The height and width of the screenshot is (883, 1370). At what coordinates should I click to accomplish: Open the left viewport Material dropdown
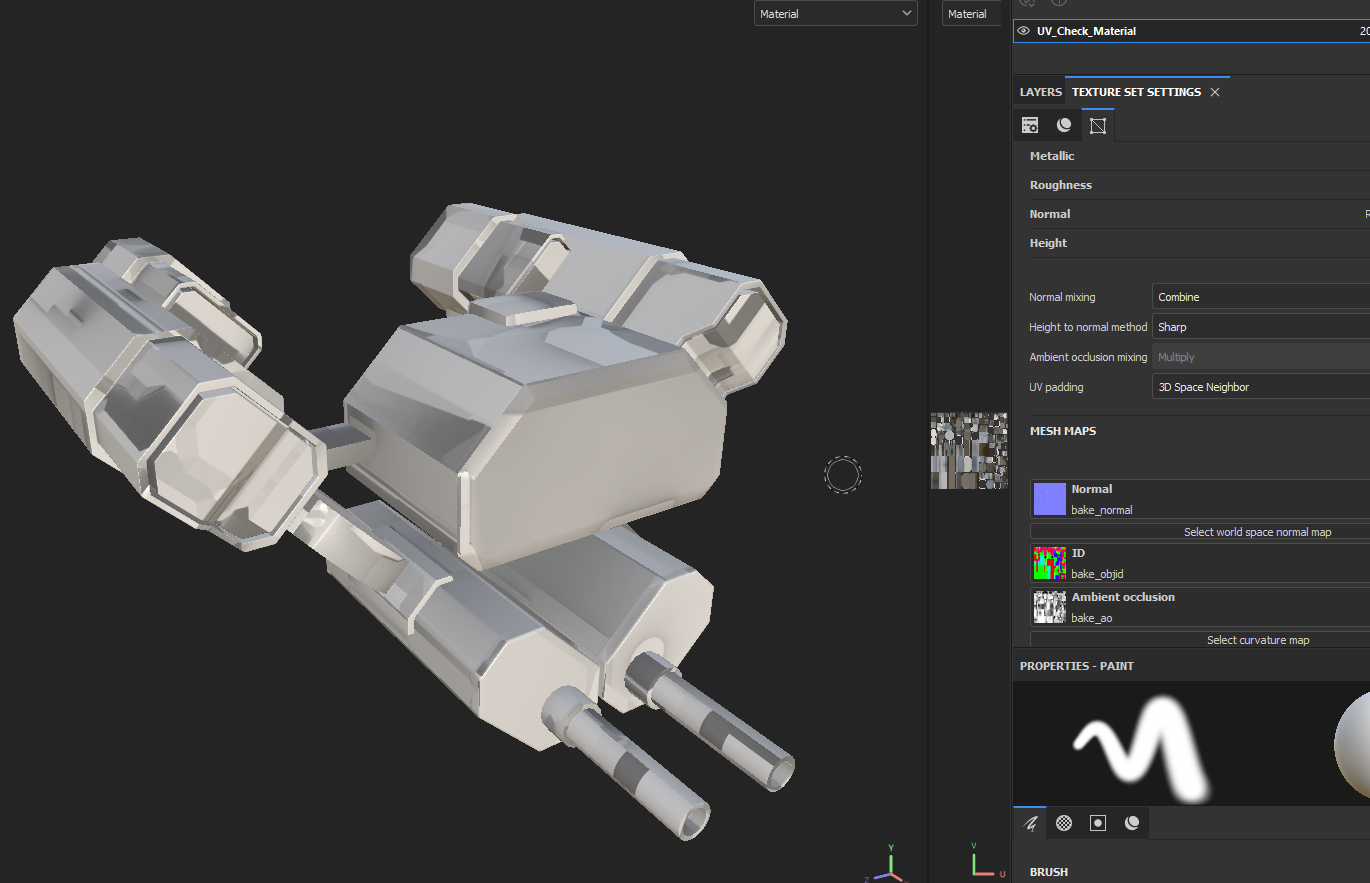coord(835,14)
